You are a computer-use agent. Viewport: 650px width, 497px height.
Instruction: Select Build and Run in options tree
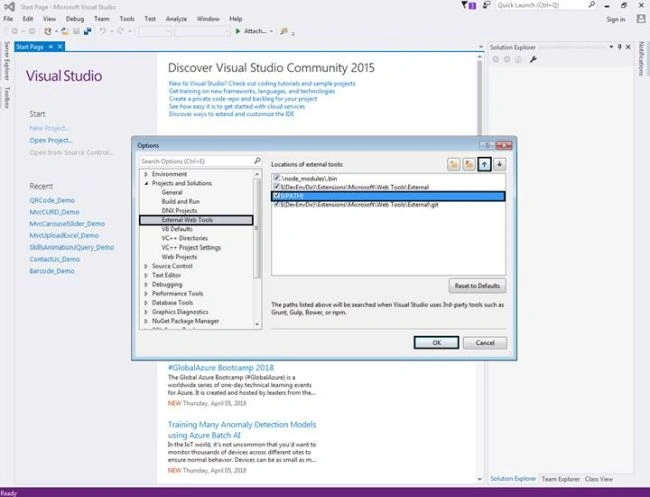coord(180,201)
